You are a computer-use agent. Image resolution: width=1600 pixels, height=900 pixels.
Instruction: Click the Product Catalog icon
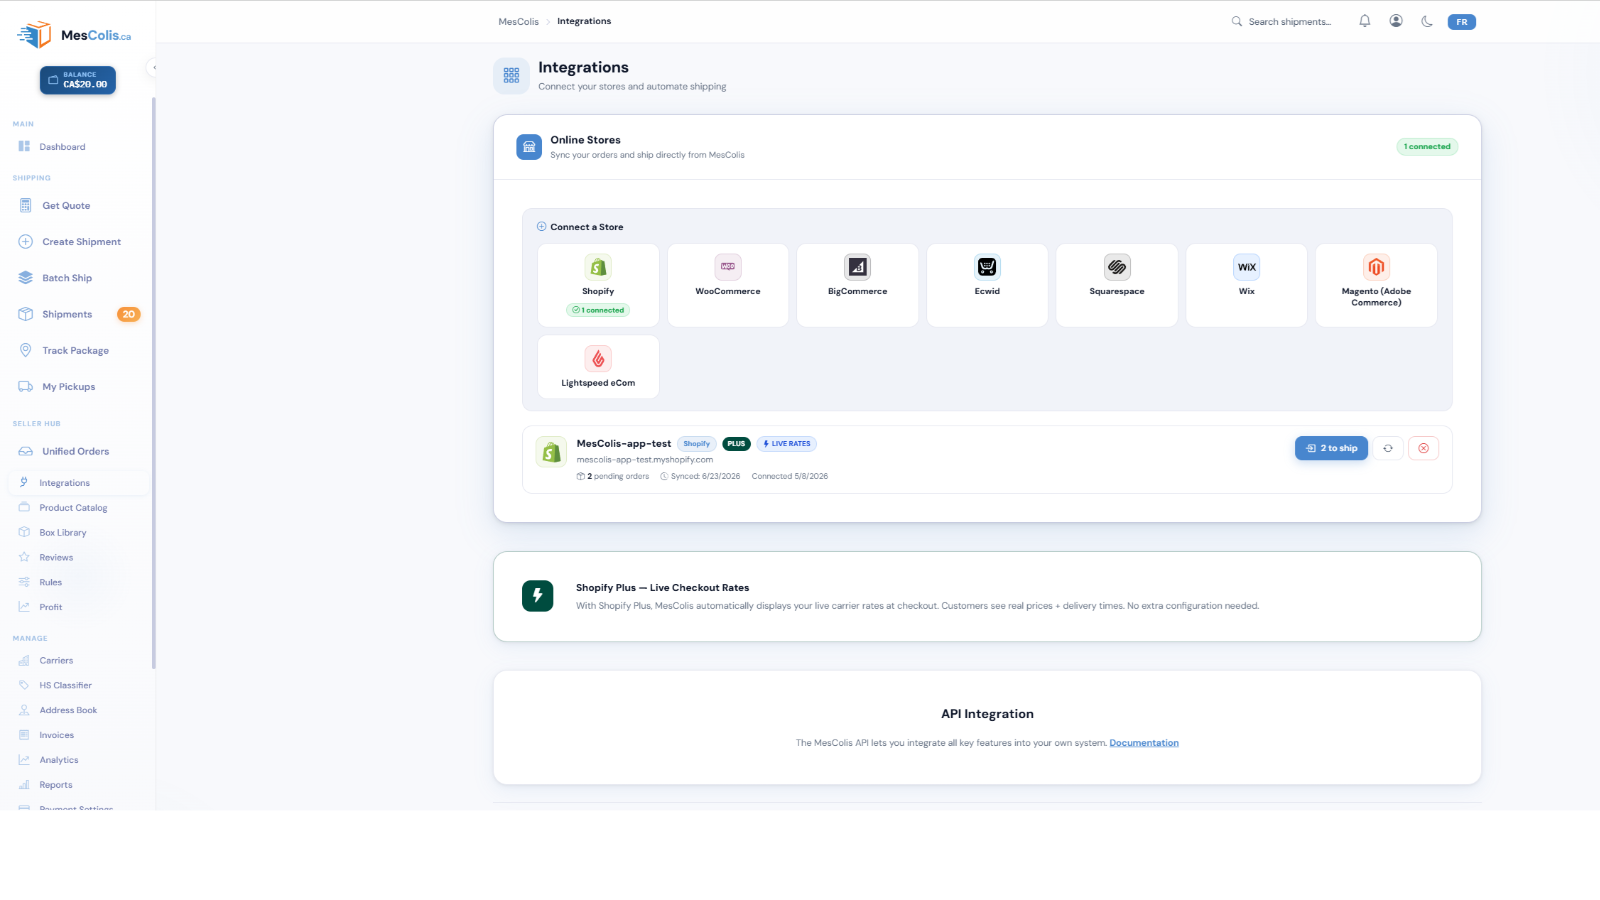coord(24,508)
